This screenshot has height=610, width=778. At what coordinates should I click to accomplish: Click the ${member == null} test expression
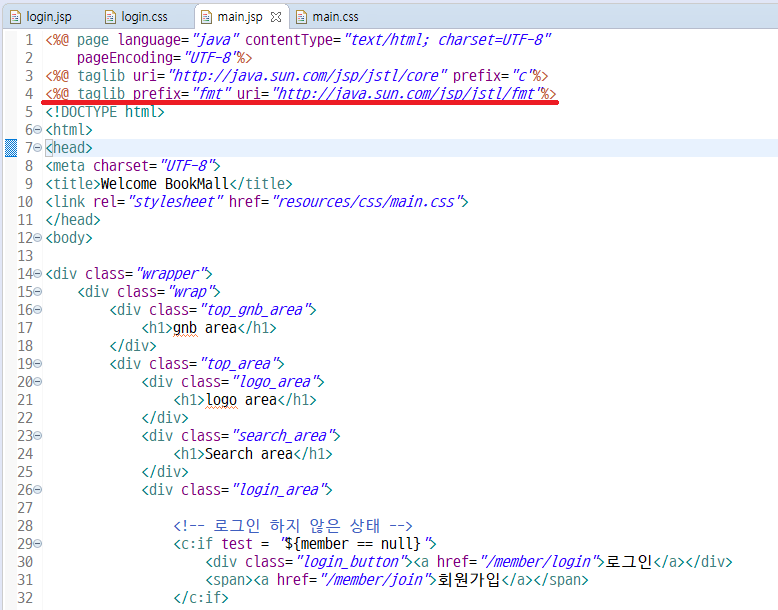(355, 544)
